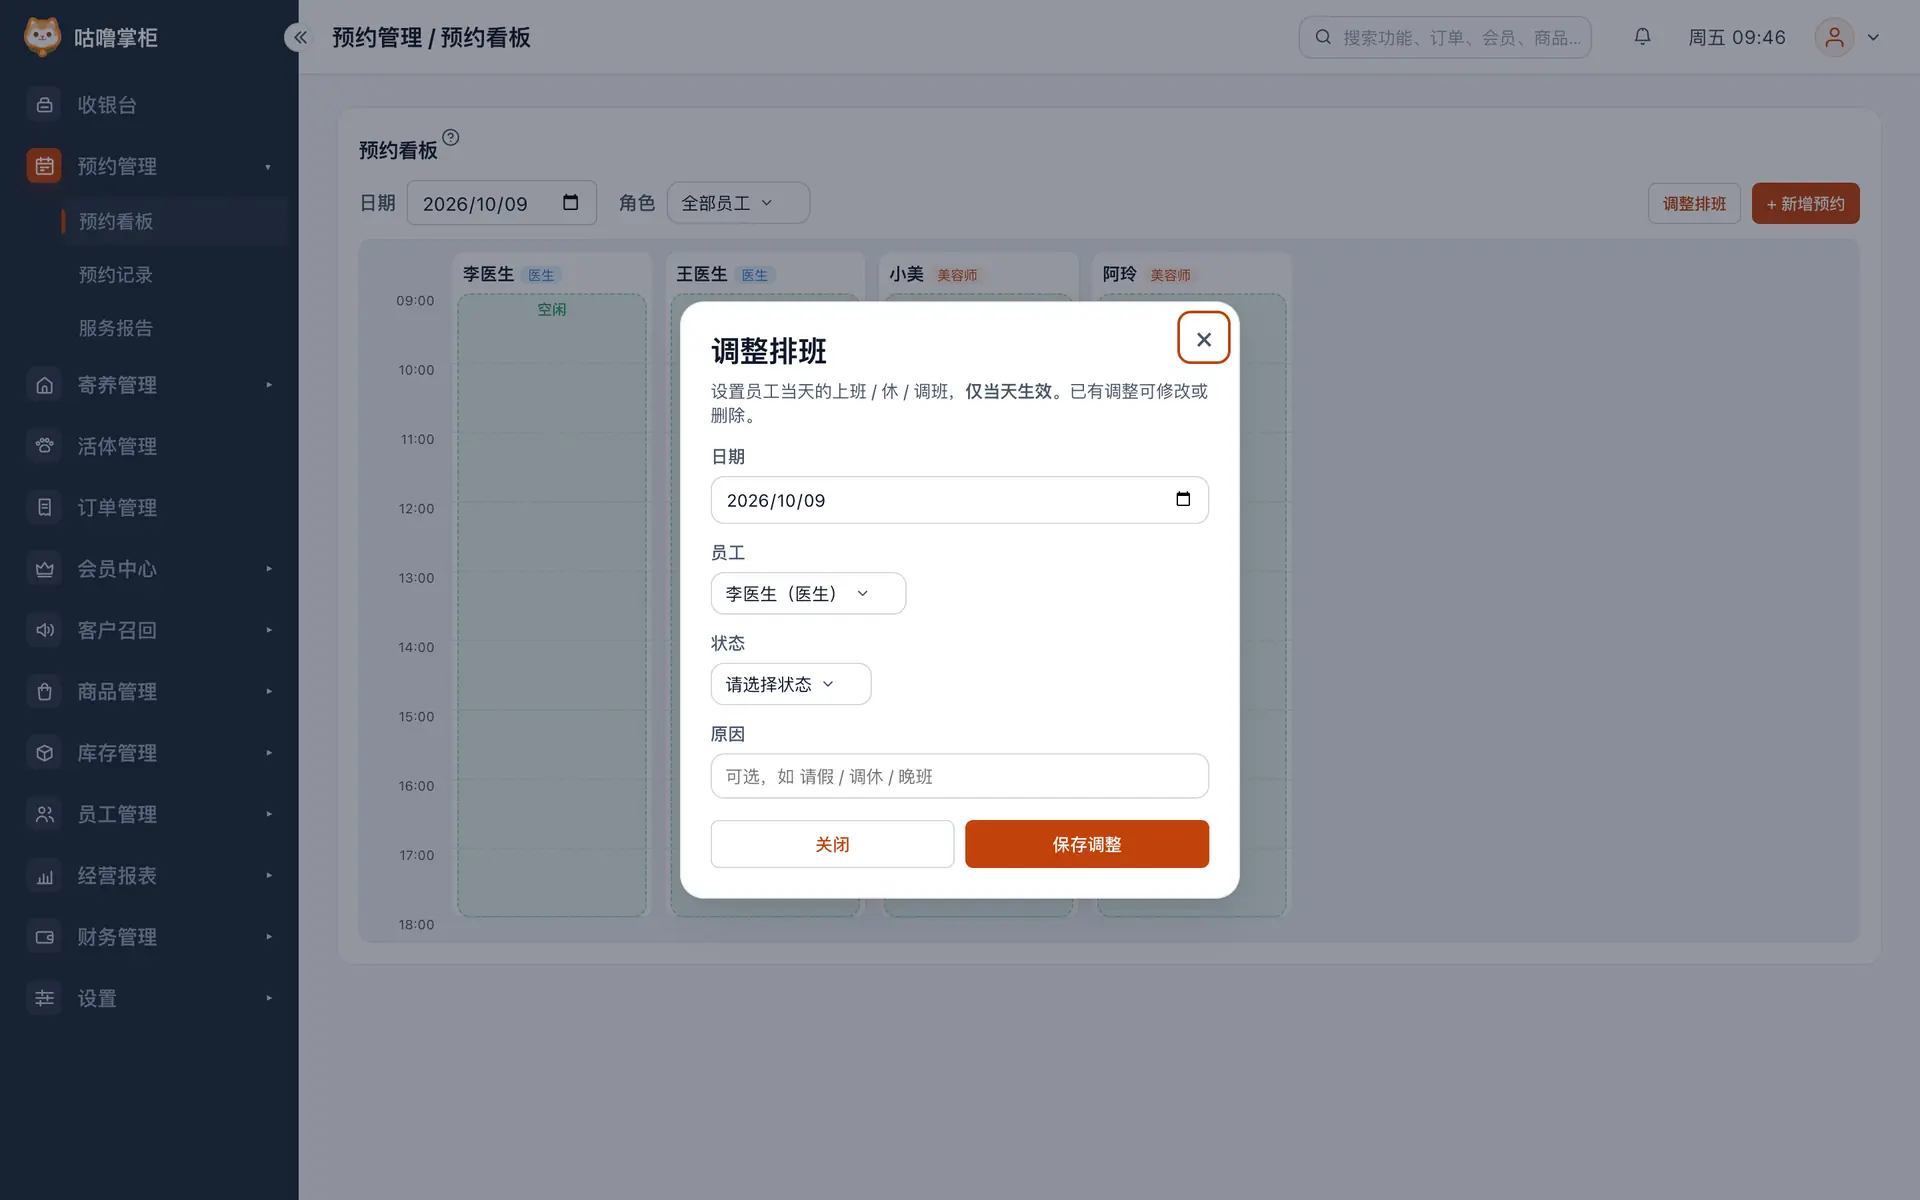Image resolution: width=1920 pixels, height=1200 pixels.
Task: Expand 员工管理 sidebar menu
Action: click(149, 814)
